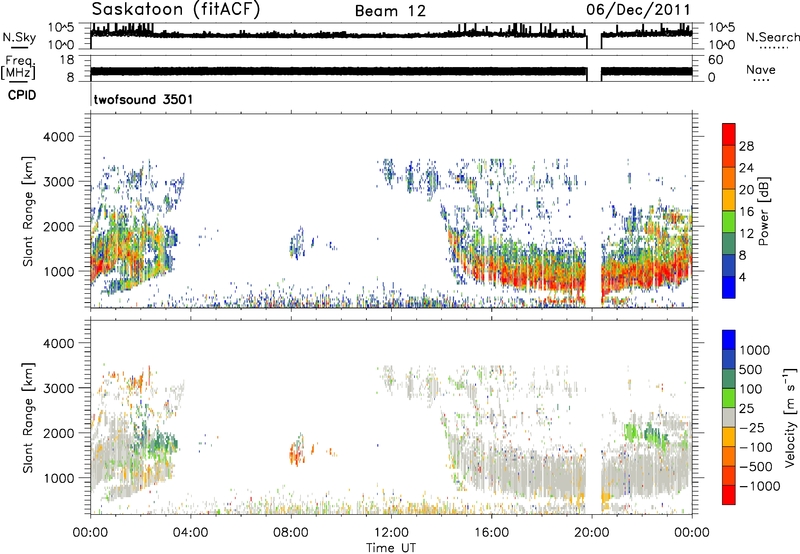Click the 'Freq. [MHz]' label
This screenshot has height=554, width=800.
18,68
